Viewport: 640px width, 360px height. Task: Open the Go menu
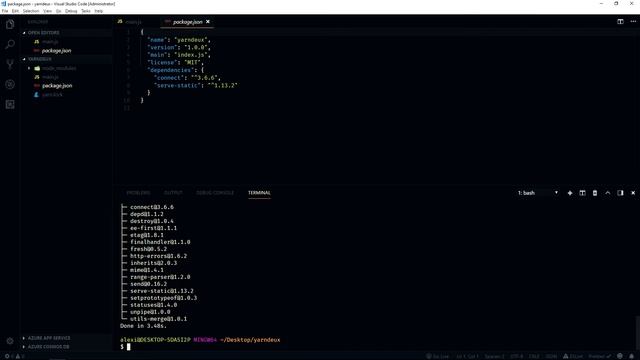pos(58,11)
